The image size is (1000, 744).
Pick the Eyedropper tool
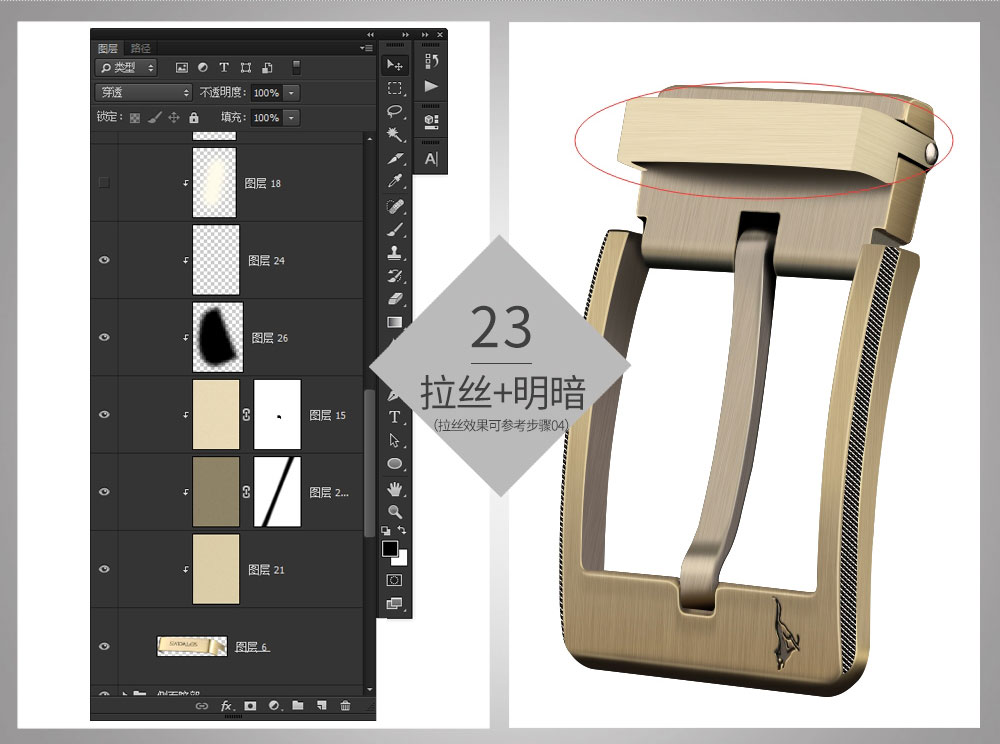395,182
